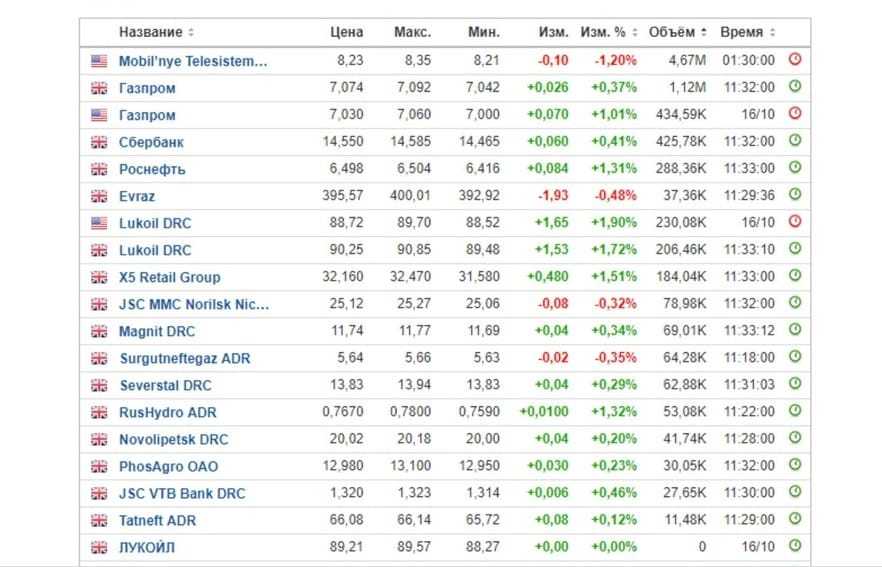The height and width of the screenshot is (567, 882).
Task: Open the Роснефть stock link
Action: click(x=152, y=169)
